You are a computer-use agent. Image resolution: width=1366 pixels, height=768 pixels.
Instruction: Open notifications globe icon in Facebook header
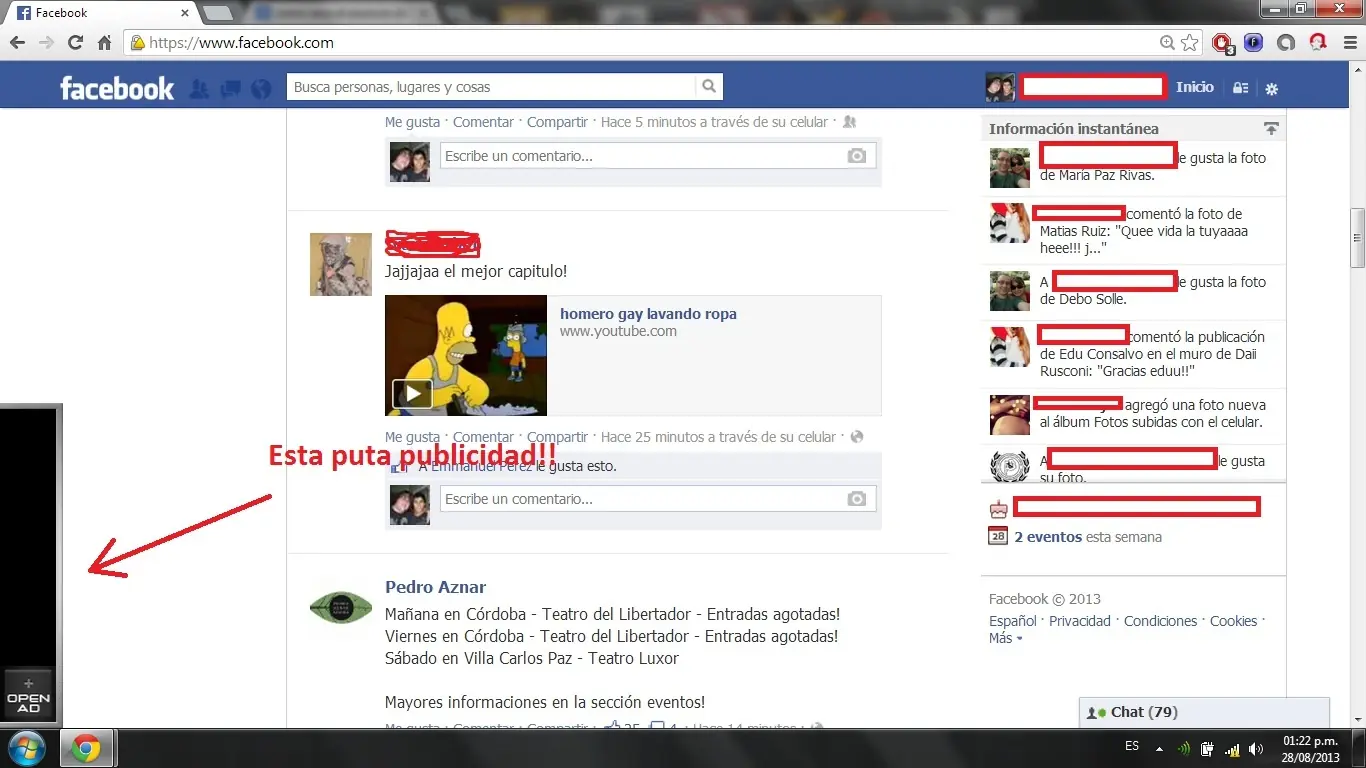coord(261,89)
